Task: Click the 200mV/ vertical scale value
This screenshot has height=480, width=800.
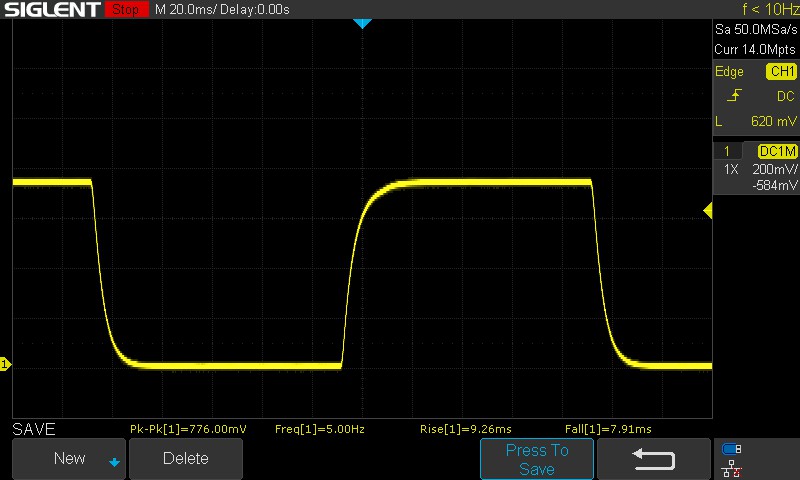Action: coord(774,169)
